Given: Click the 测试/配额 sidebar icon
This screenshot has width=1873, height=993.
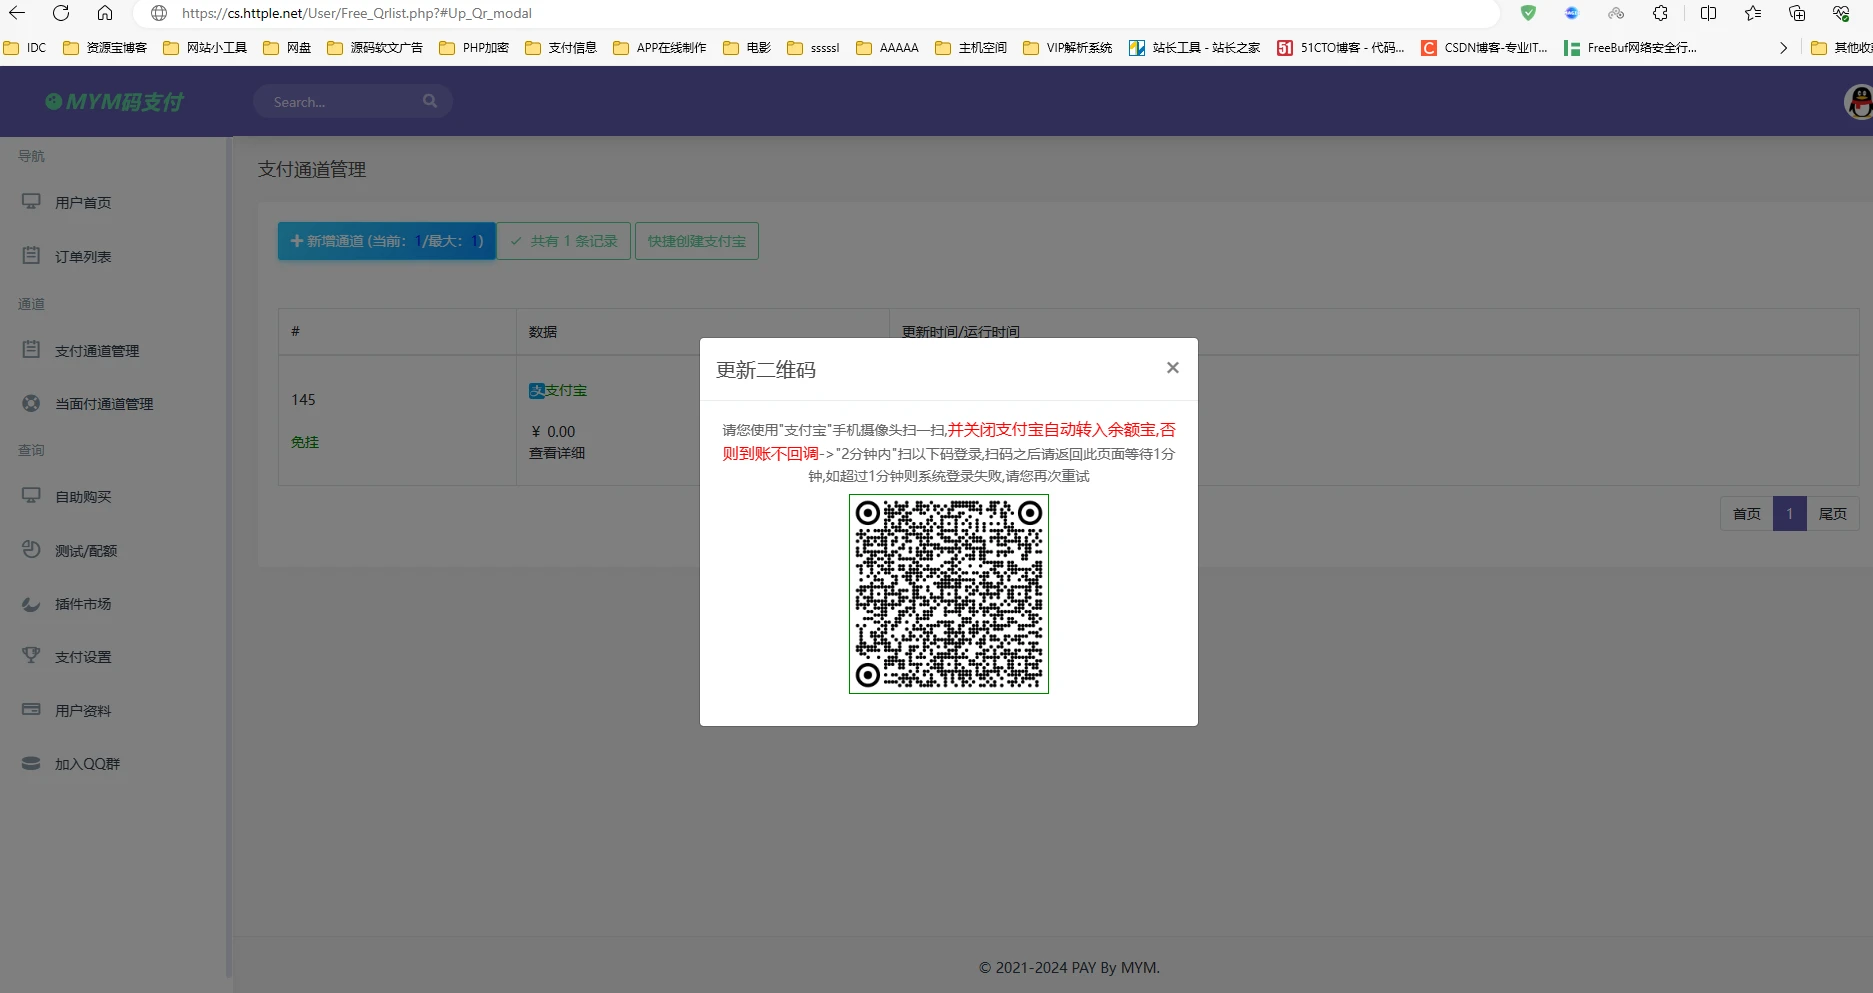Looking at the screenshot, I should [32, 550].
